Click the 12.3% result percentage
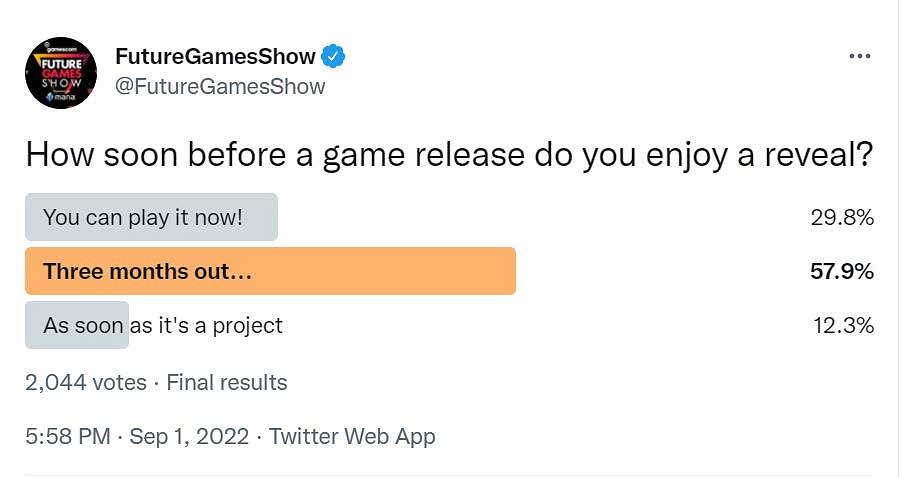The height and width of the screenshot is (478, 902). click(842, 325)
